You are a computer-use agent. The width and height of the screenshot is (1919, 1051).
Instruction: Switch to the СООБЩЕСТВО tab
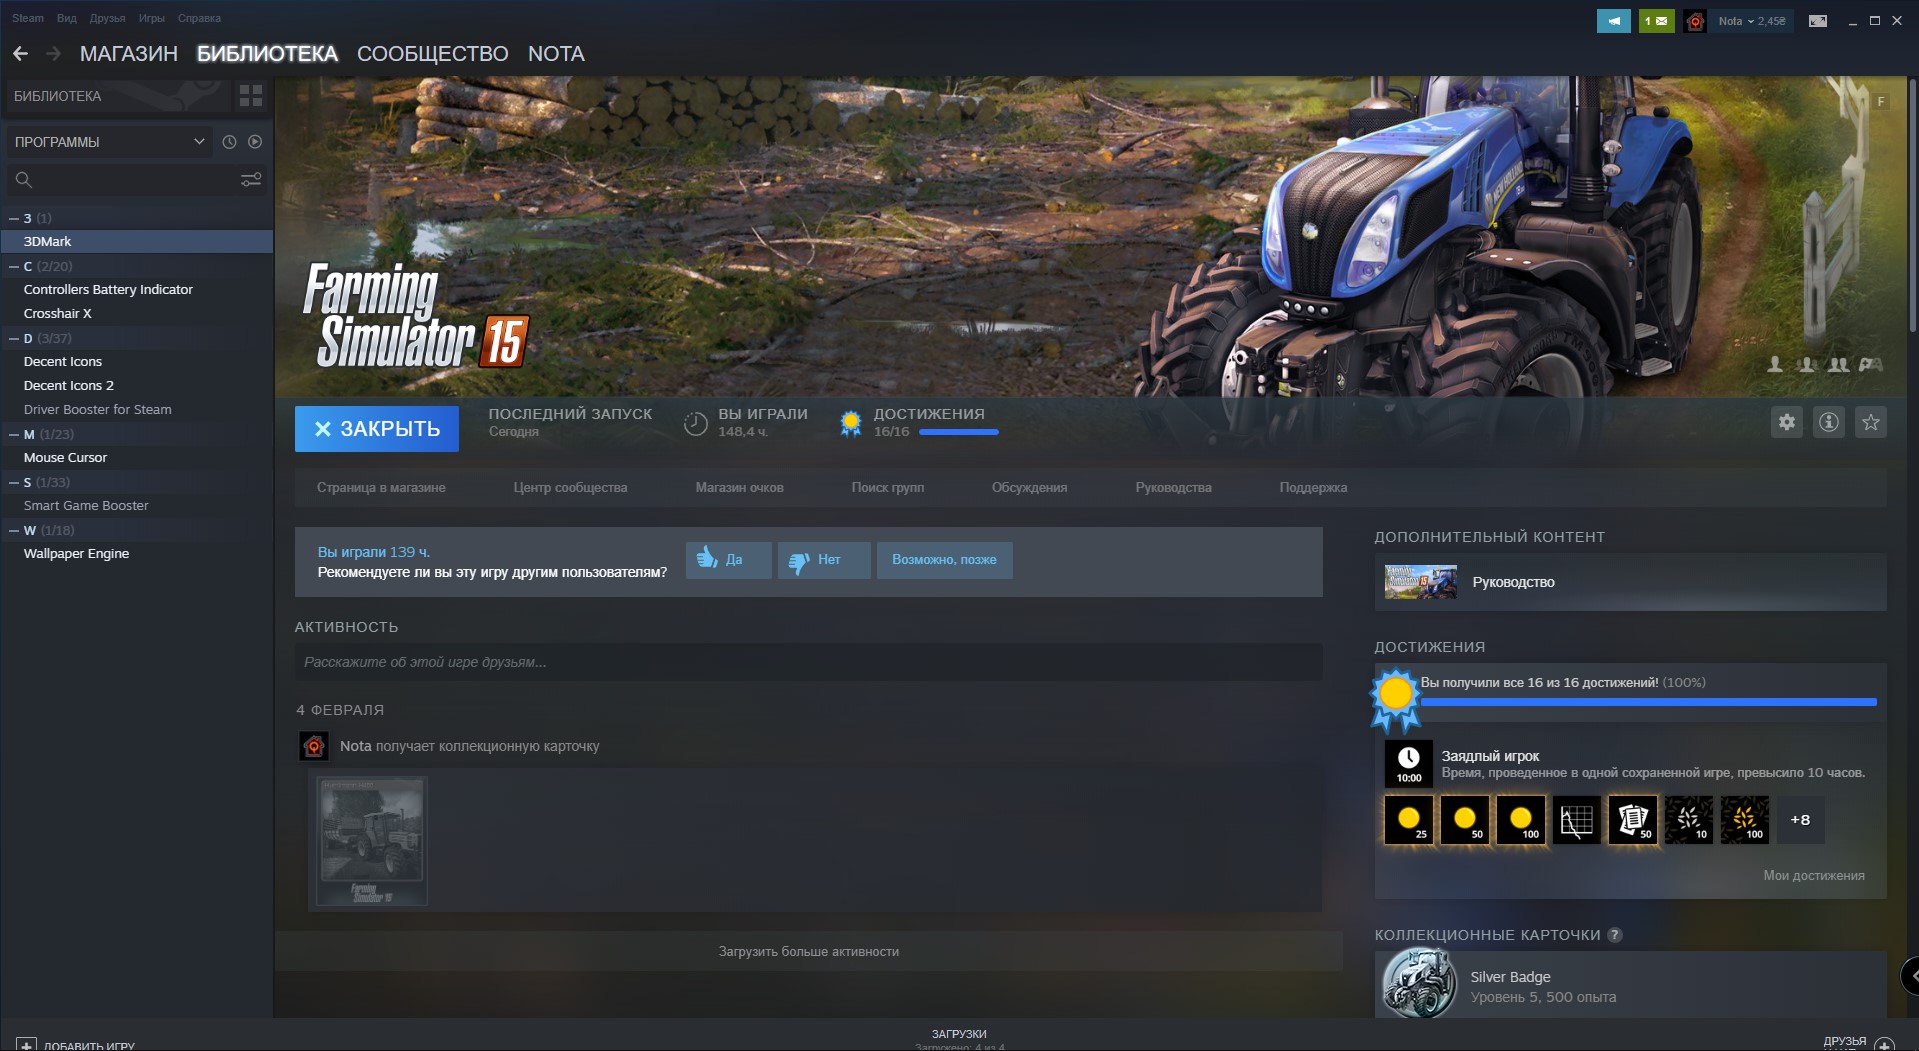(x=433, y=54)
